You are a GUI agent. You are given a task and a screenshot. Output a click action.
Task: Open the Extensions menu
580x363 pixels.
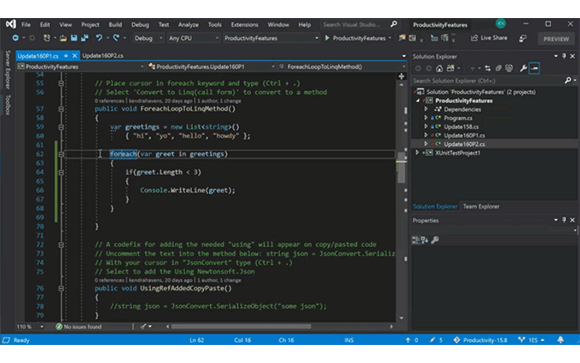tap(245, 25)
